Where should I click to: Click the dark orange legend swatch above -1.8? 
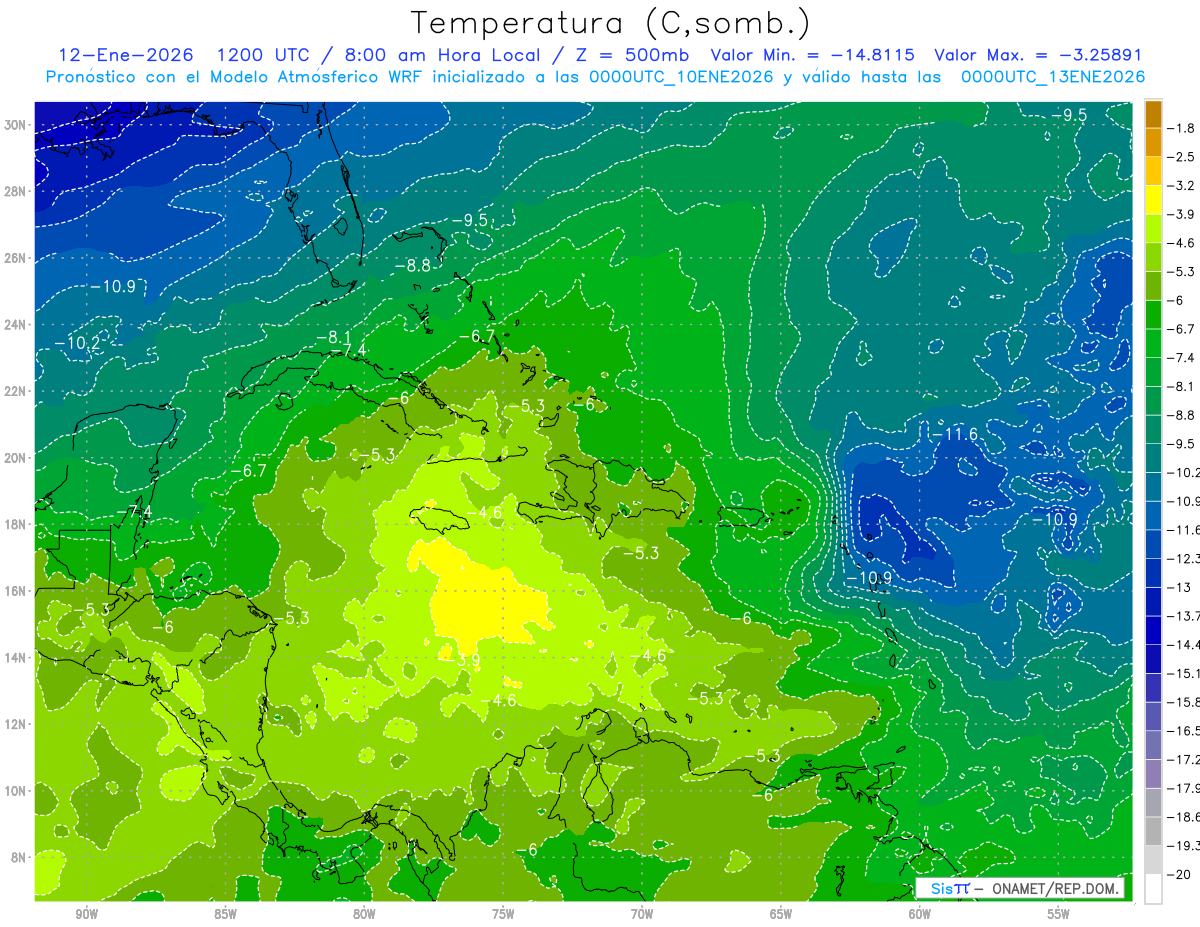(x=1153, y=113)
